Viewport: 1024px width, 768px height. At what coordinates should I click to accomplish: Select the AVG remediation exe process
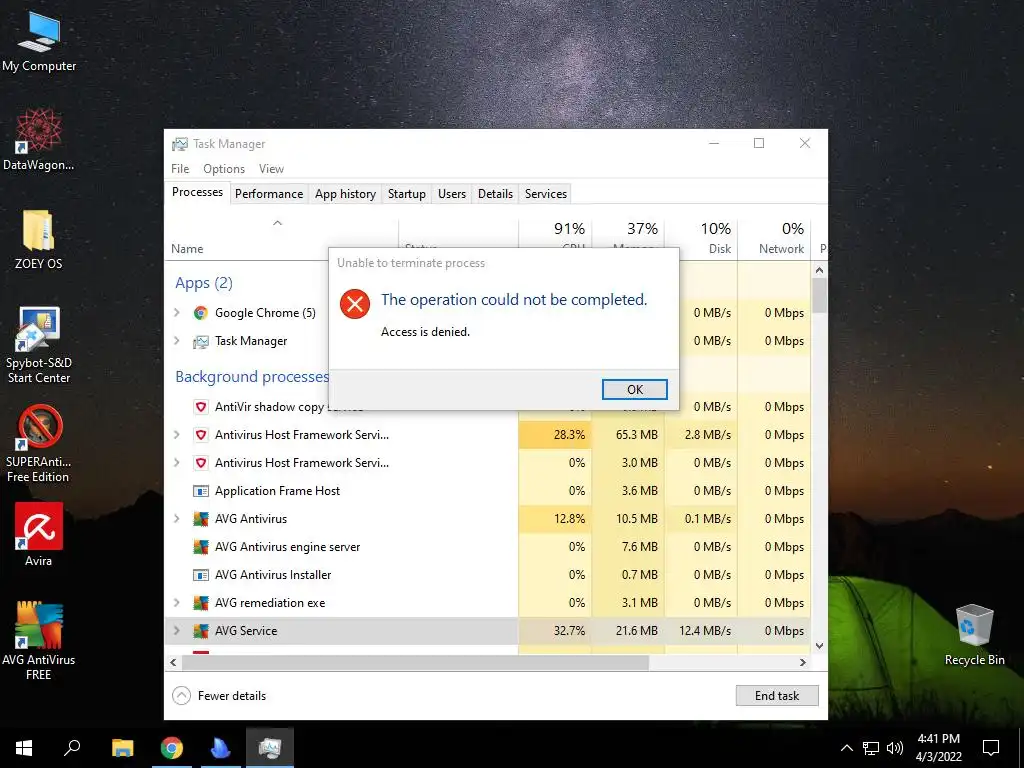point(488,603)
